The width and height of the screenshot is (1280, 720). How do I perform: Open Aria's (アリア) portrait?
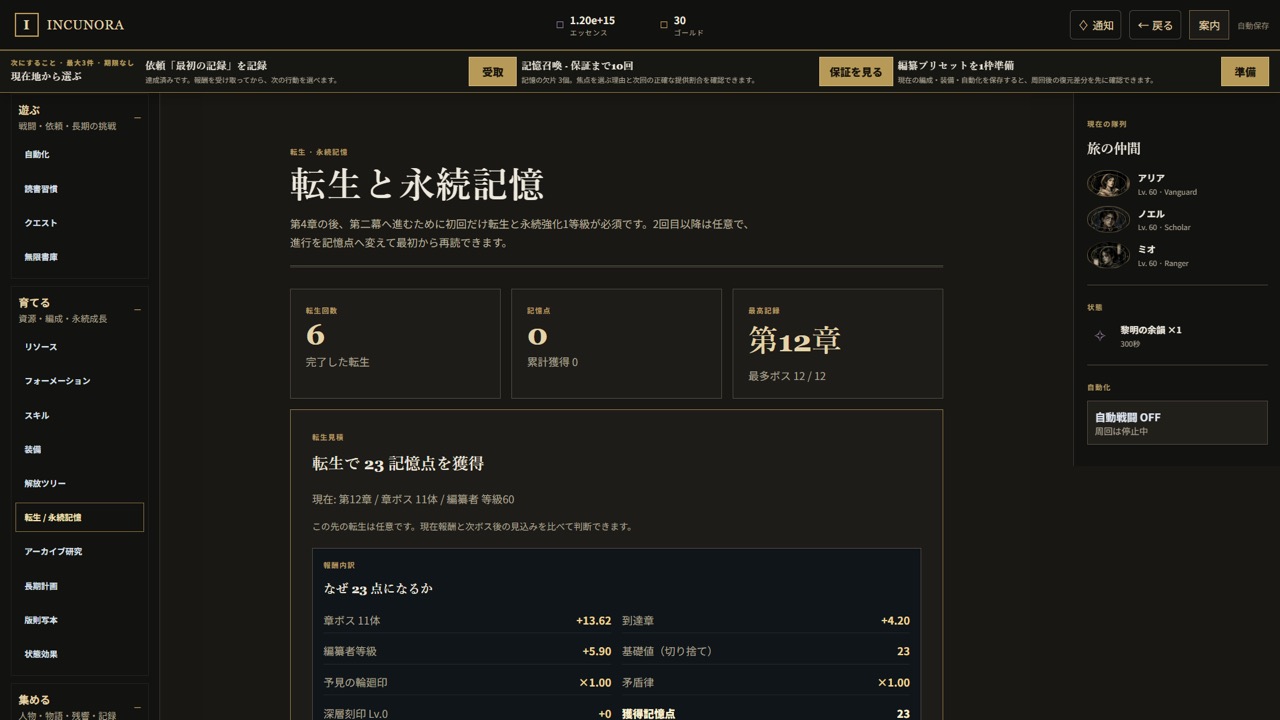click(x=1108, y=184)
